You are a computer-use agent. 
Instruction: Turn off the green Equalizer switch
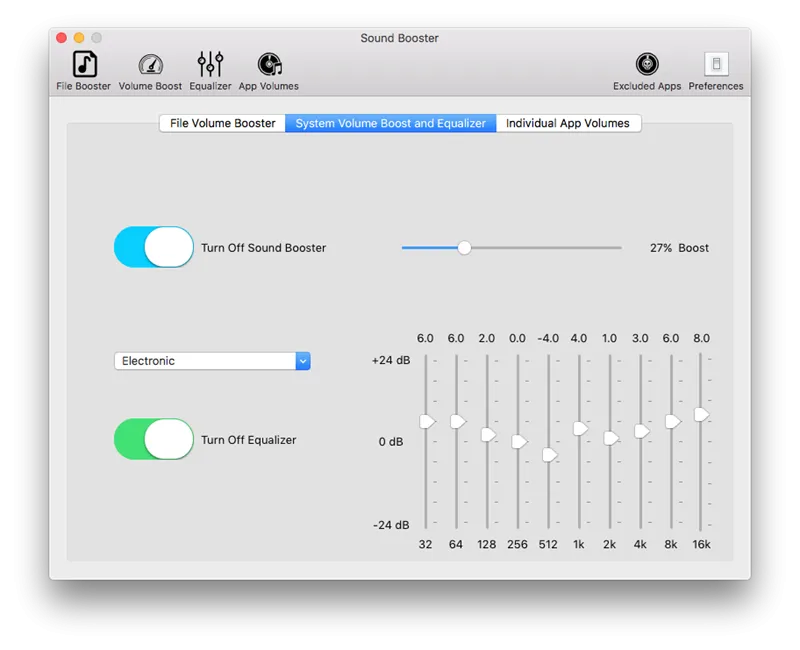[154, 439]
